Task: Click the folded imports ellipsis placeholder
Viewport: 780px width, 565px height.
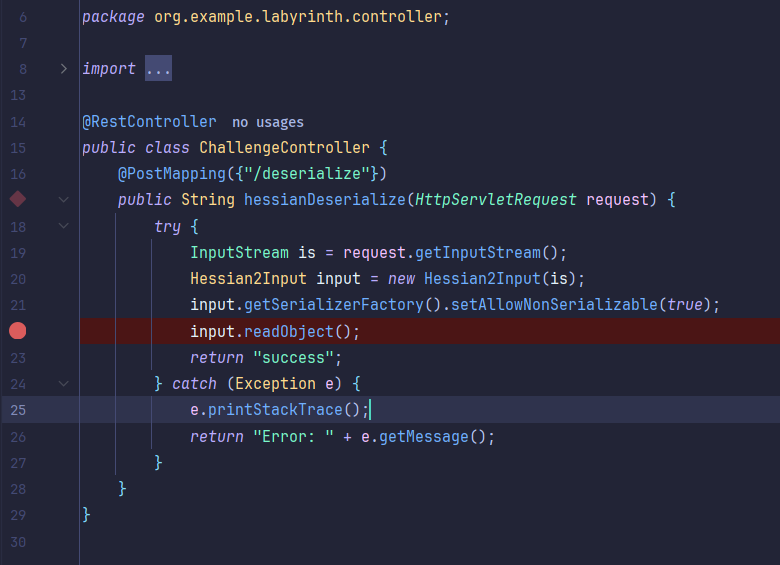Action: click(158, 69)
